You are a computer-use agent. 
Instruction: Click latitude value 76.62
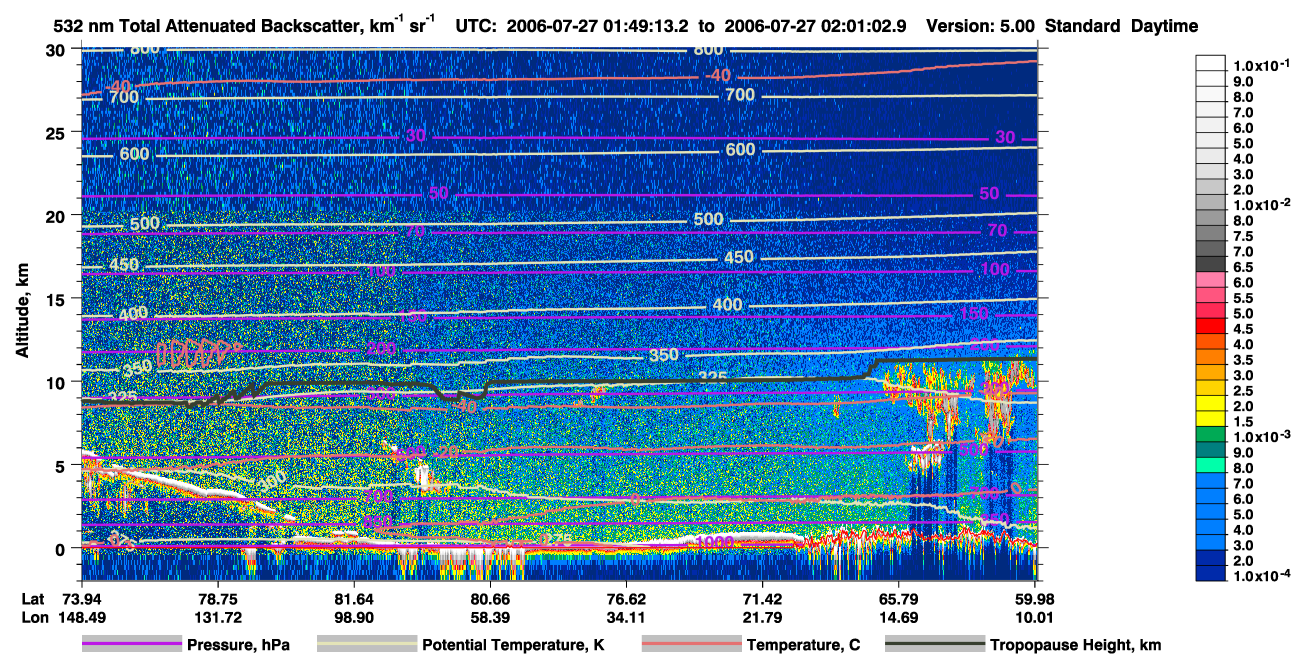point(626,599)
